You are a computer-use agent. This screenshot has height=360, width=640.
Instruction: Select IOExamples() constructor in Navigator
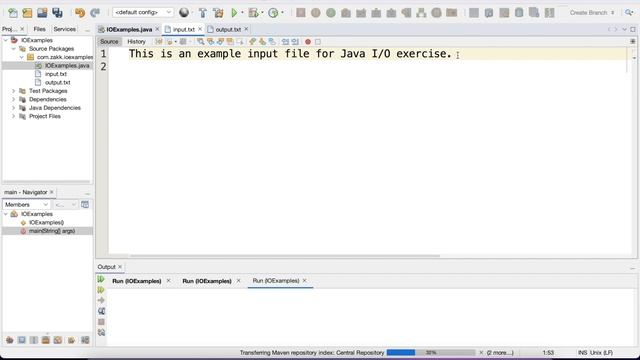46,222
